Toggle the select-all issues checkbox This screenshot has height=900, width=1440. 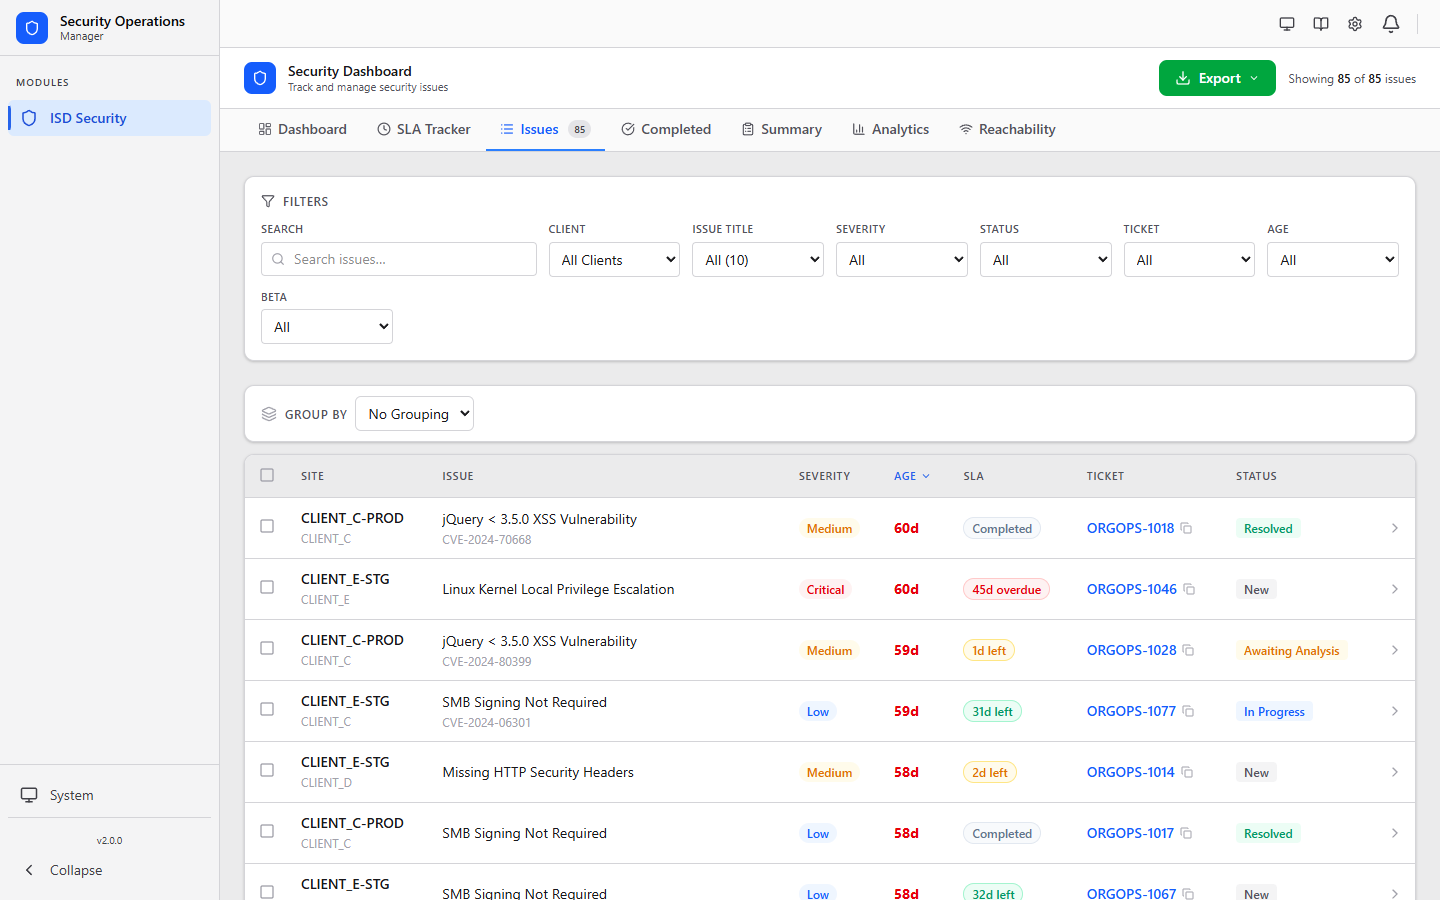[x=267, y=475]
